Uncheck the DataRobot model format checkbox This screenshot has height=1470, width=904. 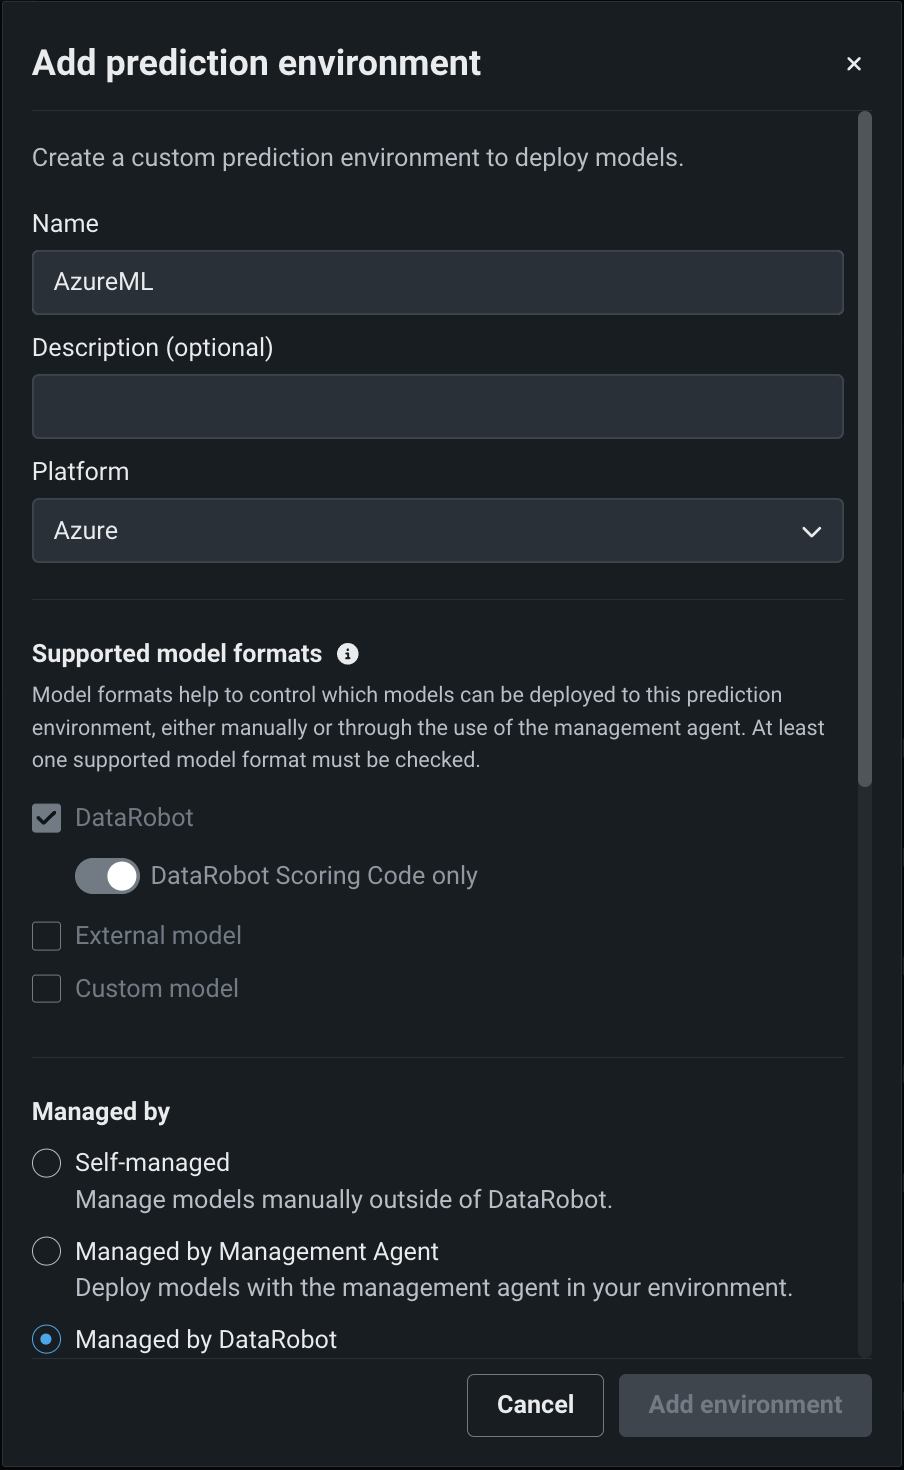click(47, 818)
